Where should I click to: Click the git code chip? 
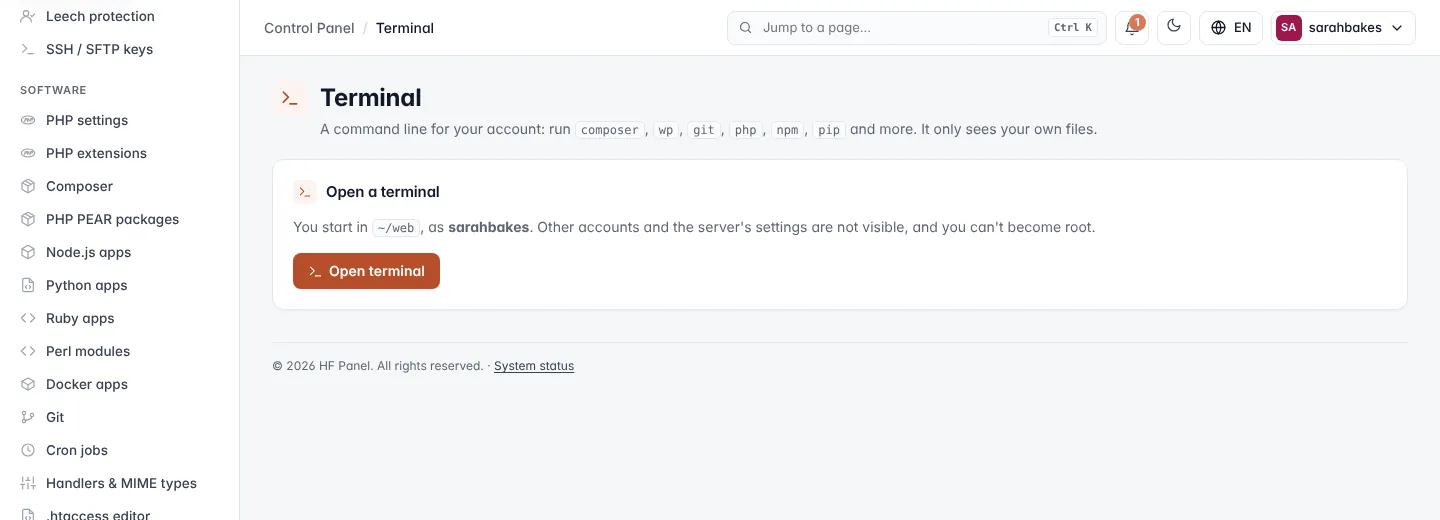point(704,130)
